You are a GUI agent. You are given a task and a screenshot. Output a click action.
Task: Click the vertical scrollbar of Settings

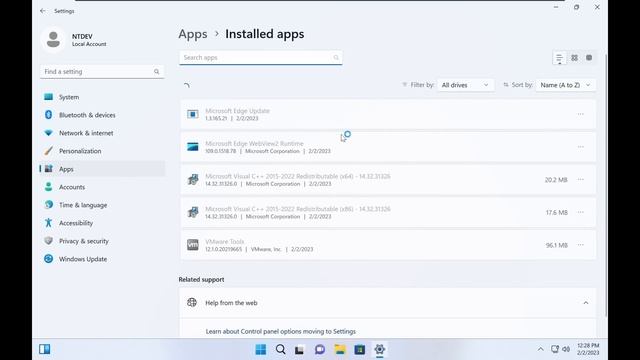[605, 184]
